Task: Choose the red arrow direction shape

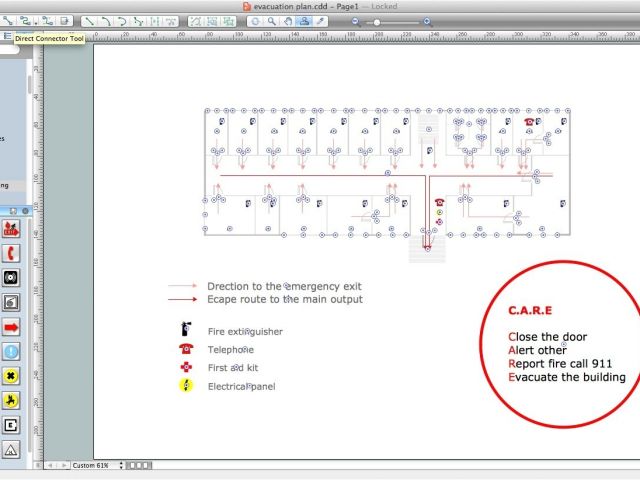Action: click(11, 327)
